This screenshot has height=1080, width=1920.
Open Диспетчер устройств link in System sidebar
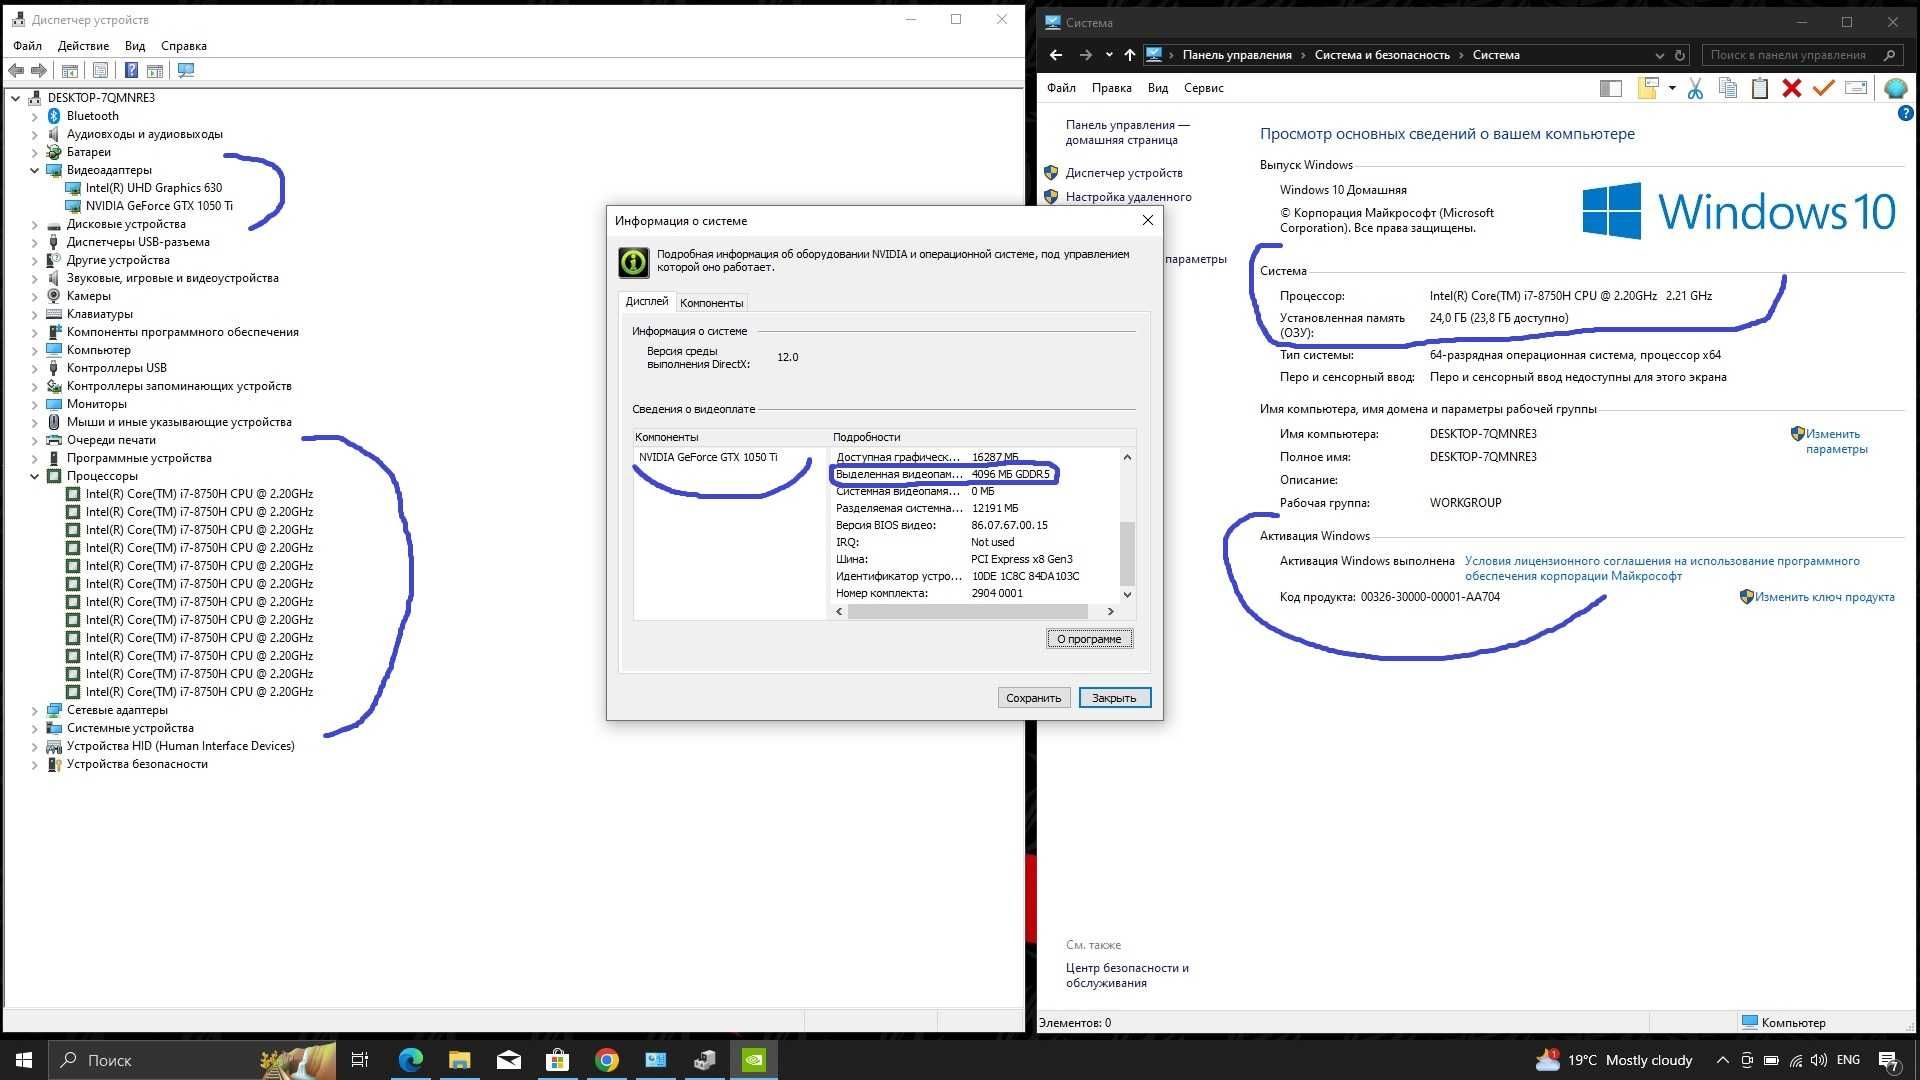pos(1123,173)
